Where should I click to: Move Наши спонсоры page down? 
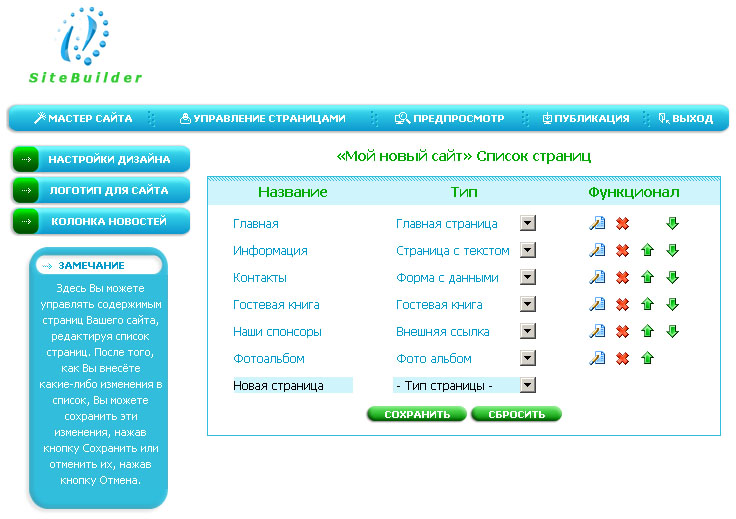(672, 331)
